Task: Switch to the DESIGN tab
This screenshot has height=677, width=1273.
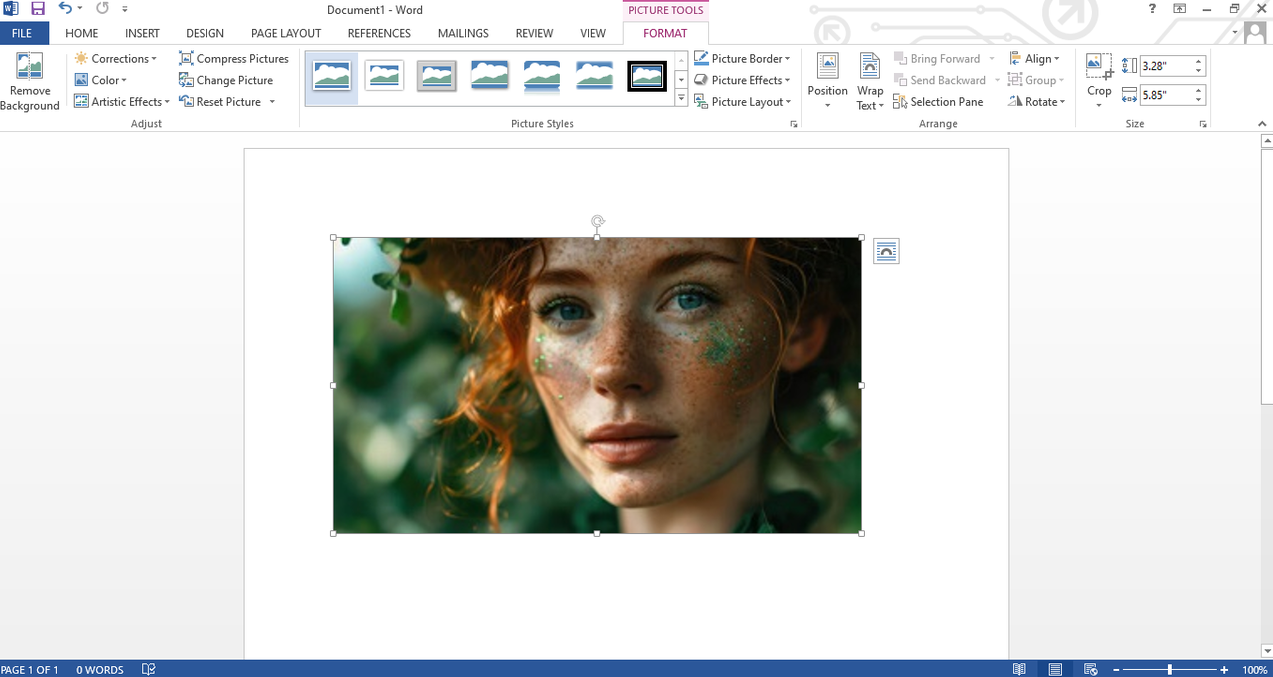Action: (205, 33)
